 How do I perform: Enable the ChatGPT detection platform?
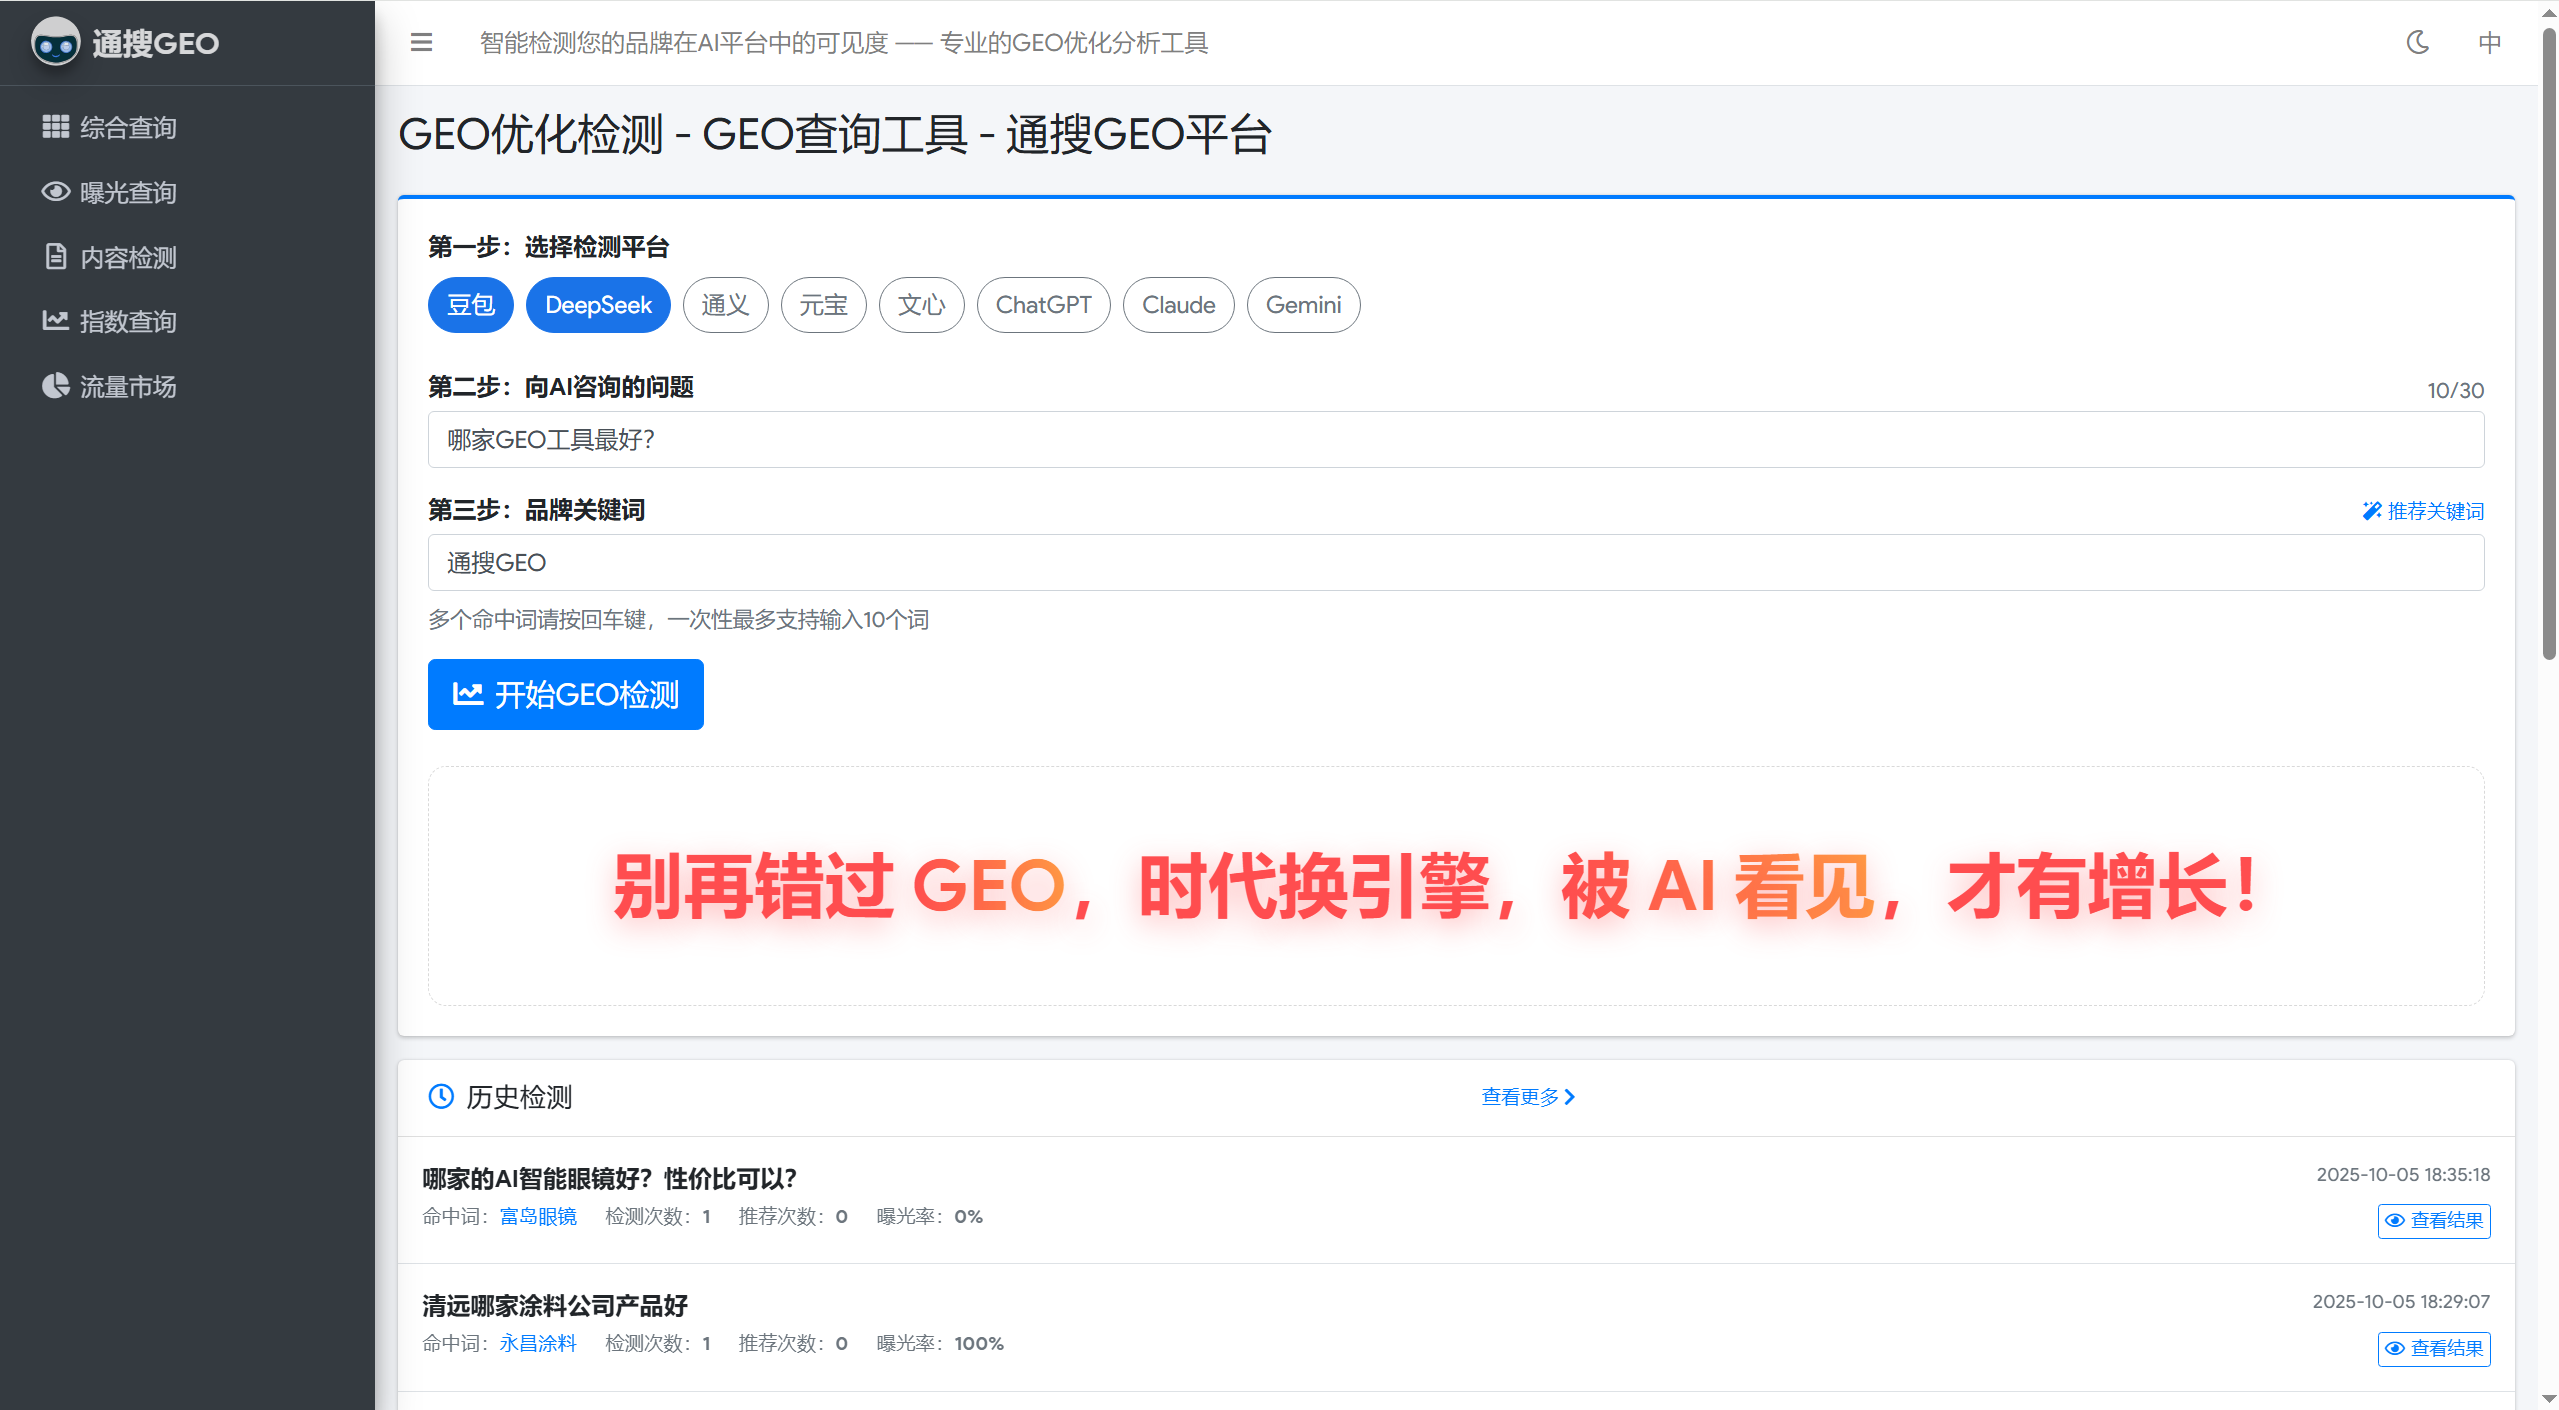(x=1043, y=305)
